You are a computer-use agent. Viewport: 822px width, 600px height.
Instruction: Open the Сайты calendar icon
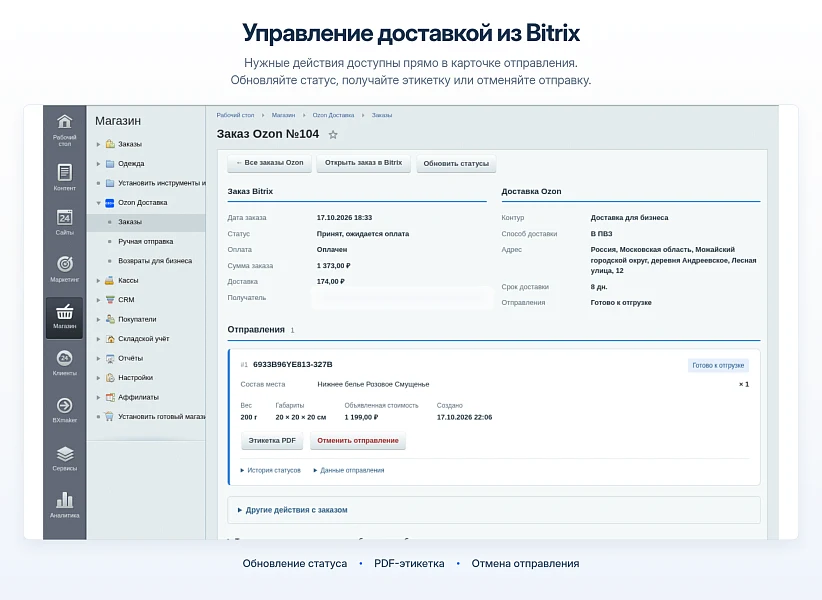(x=64, y=217)
